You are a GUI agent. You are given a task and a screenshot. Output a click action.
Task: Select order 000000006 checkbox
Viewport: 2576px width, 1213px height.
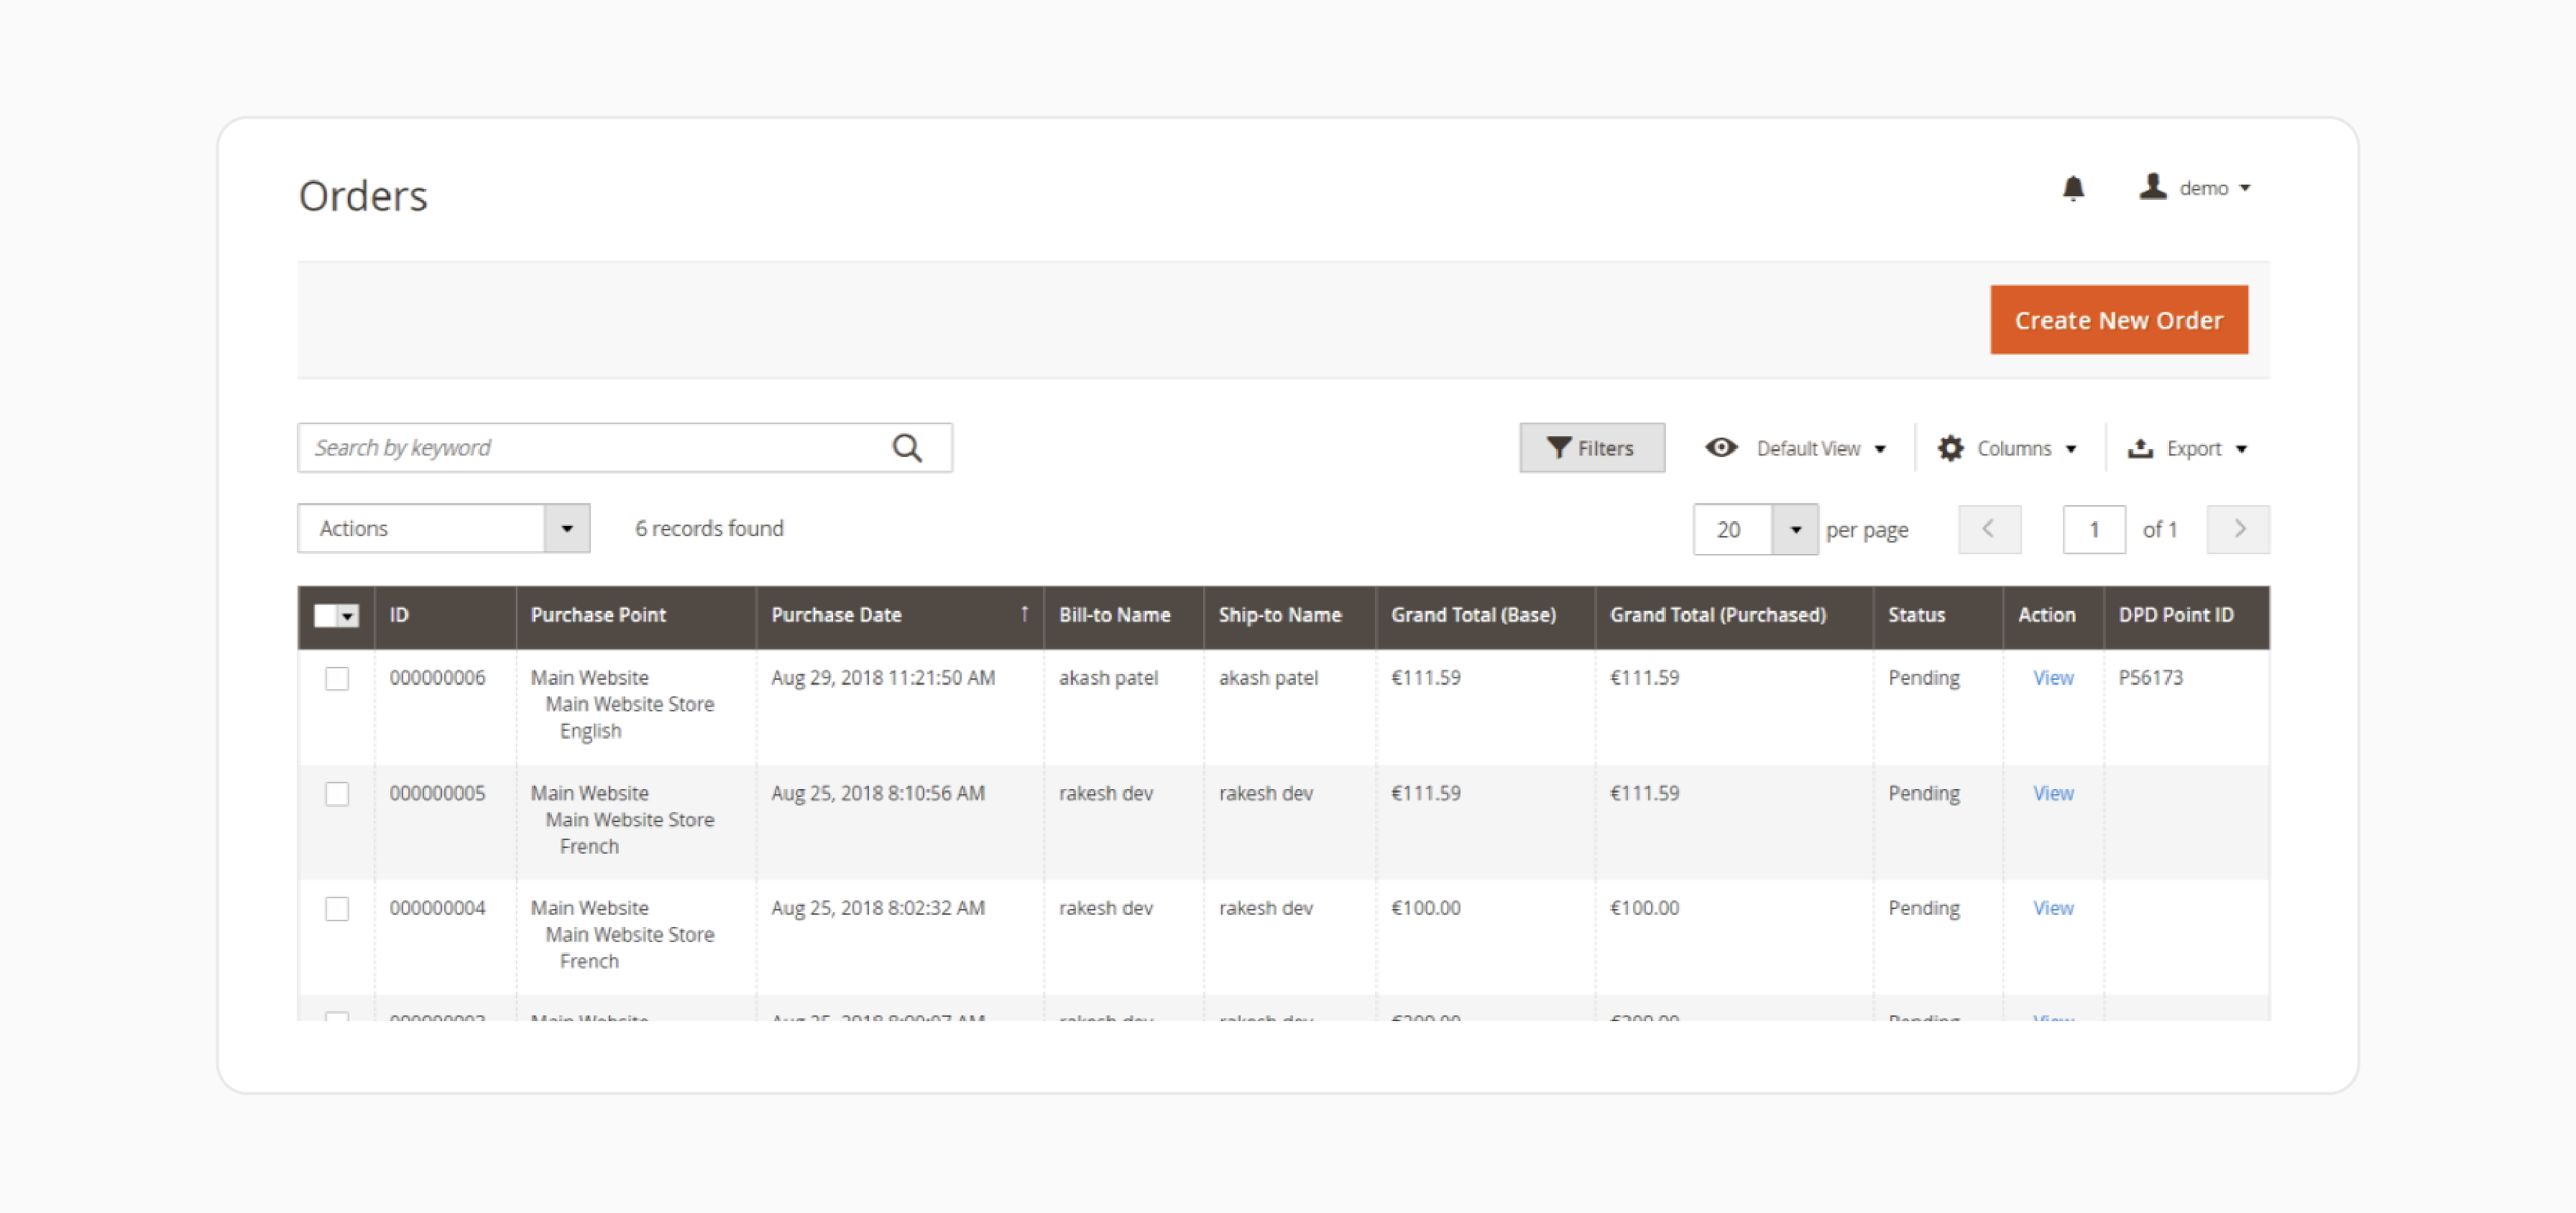[337, 679]
